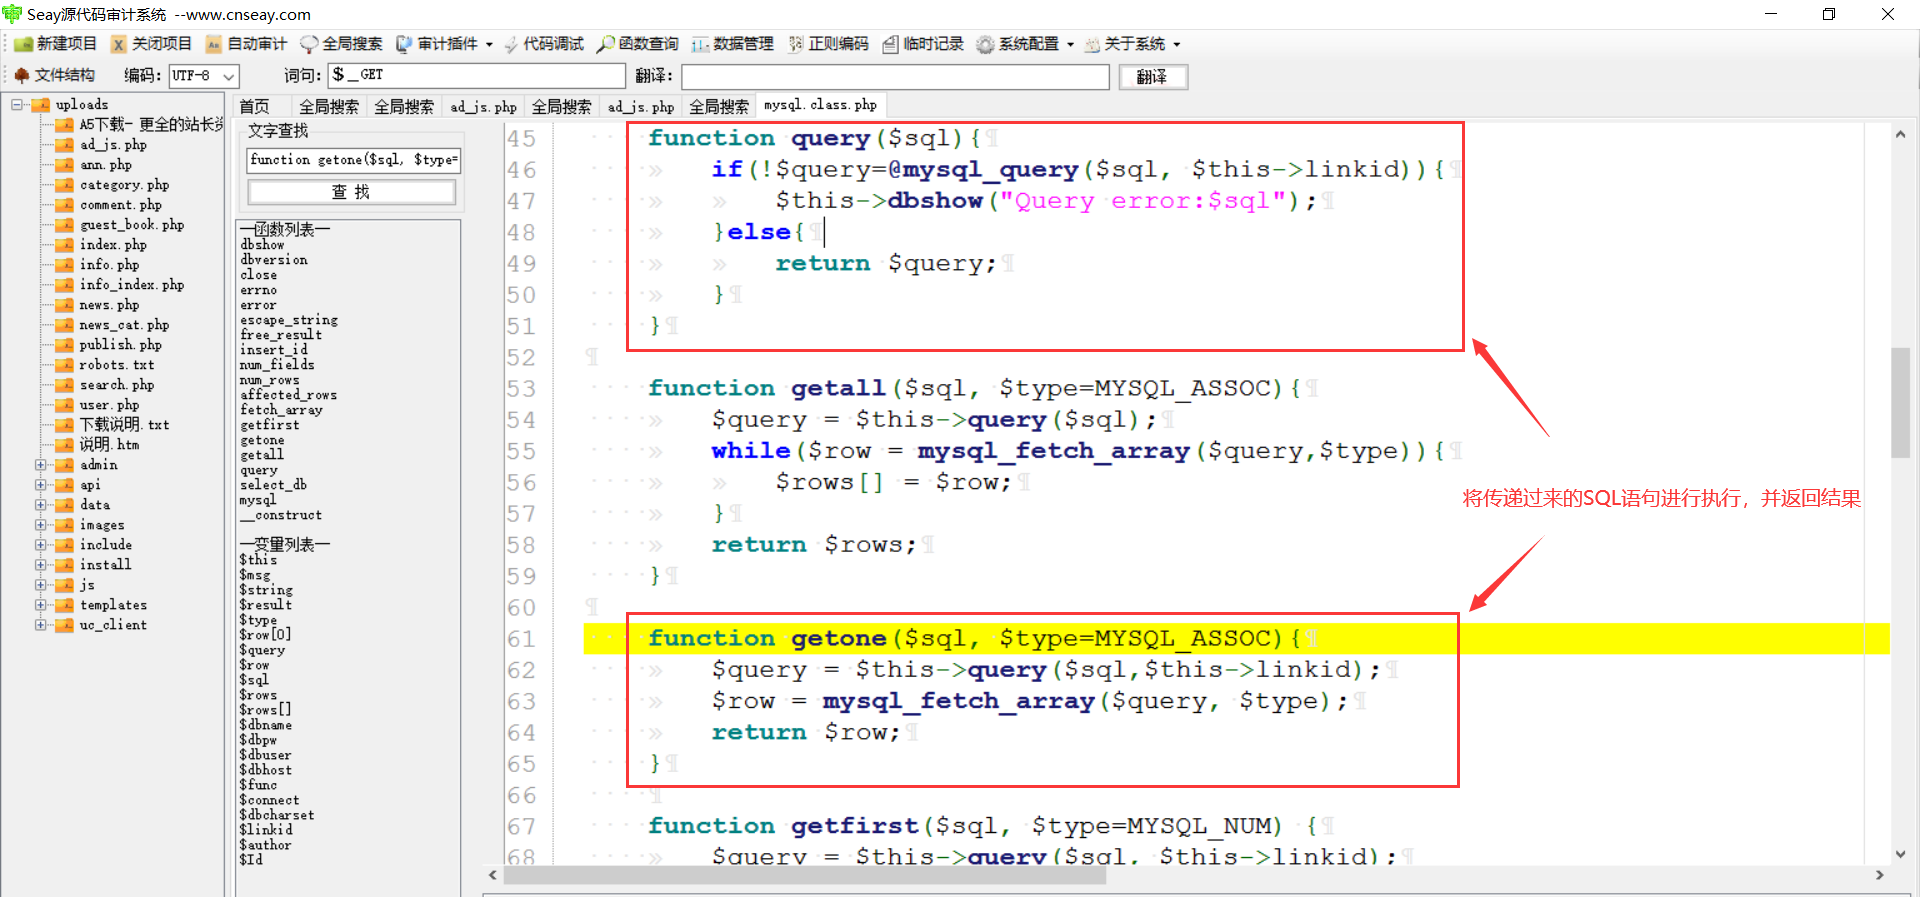Open 全局搜索 from the toolbar
Image resolution: width=1920 pixels, height=897 pixels.
341,44
